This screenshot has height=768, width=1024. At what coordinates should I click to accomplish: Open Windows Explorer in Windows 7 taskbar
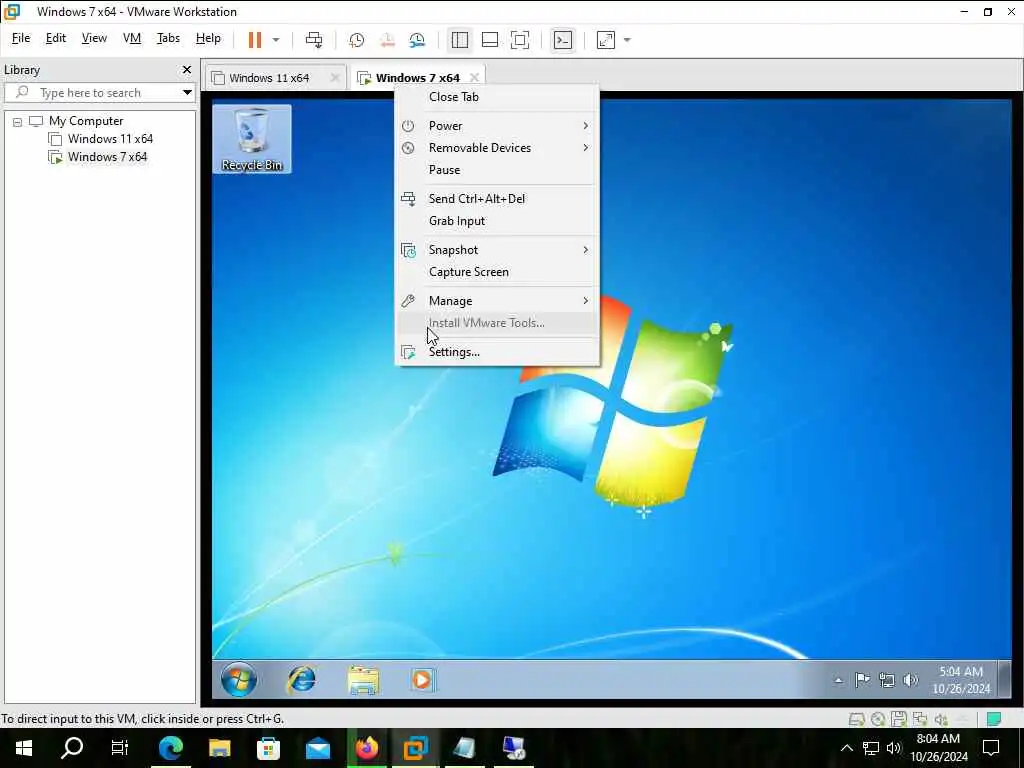[x=363, y=680]
